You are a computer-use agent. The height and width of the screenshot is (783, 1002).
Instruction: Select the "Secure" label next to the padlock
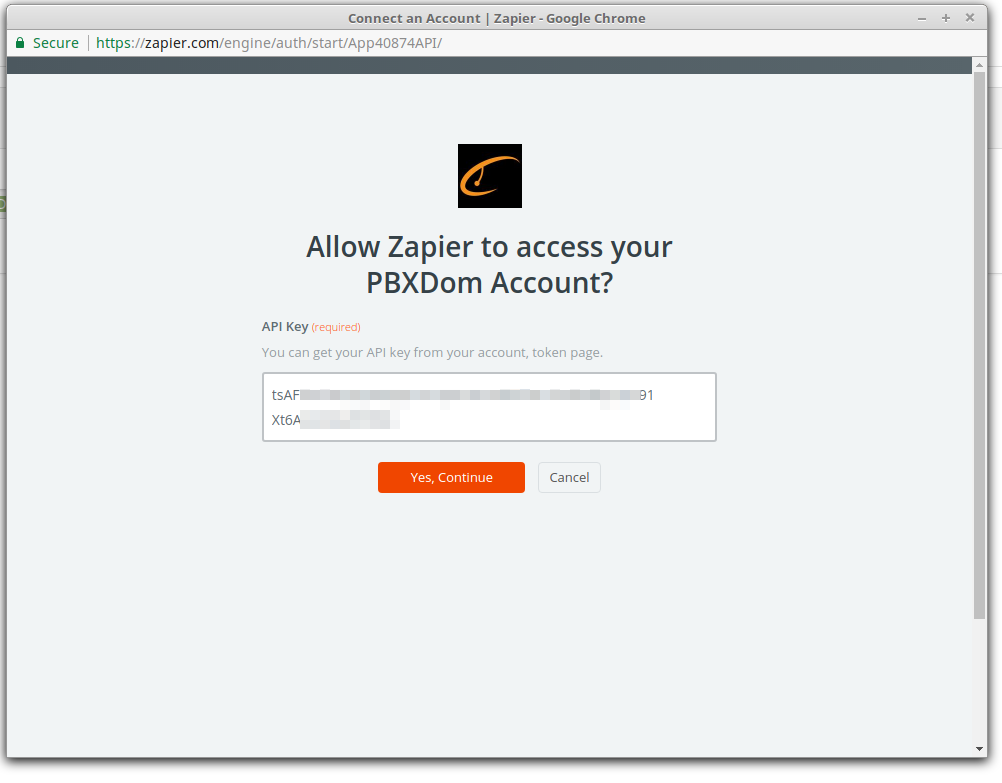pyautogui.click(x=55, y=43)
